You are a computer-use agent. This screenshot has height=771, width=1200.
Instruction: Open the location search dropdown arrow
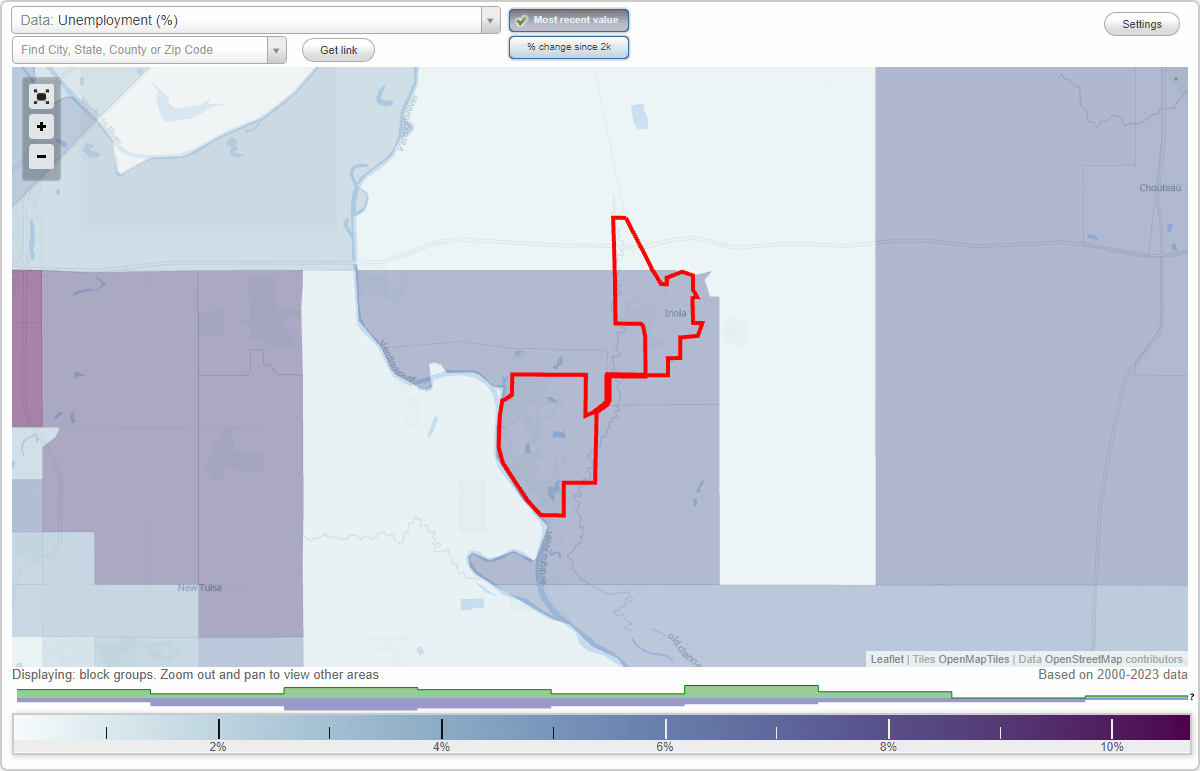click(277, 50)
